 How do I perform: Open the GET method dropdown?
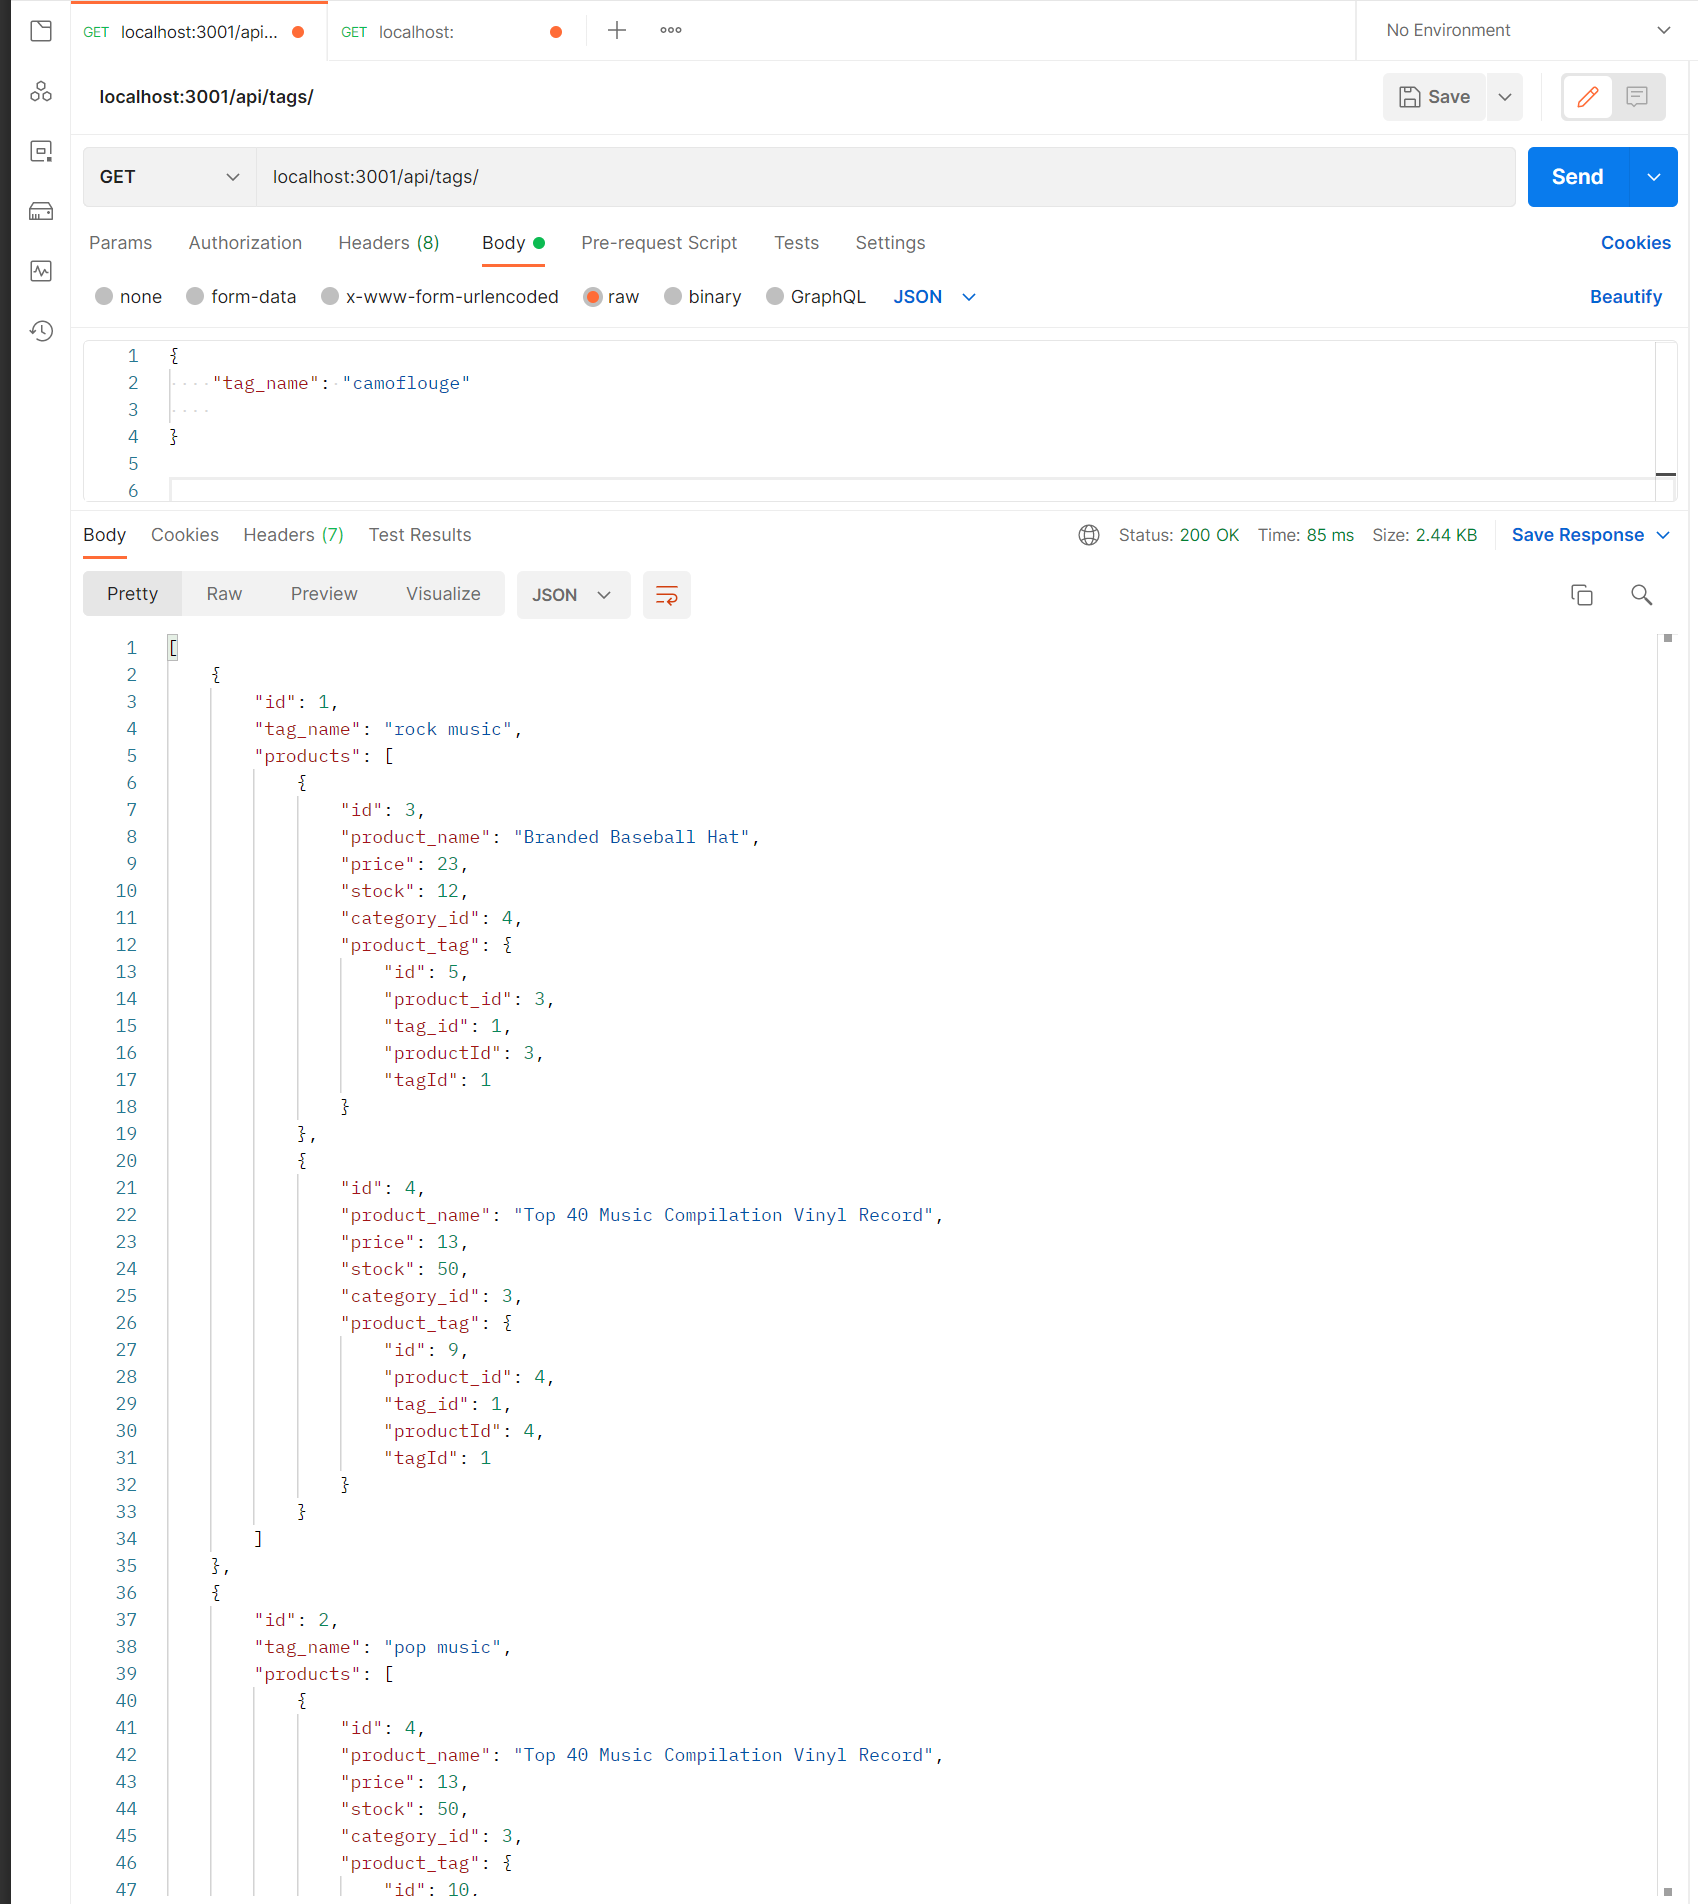tap(169, 177)
